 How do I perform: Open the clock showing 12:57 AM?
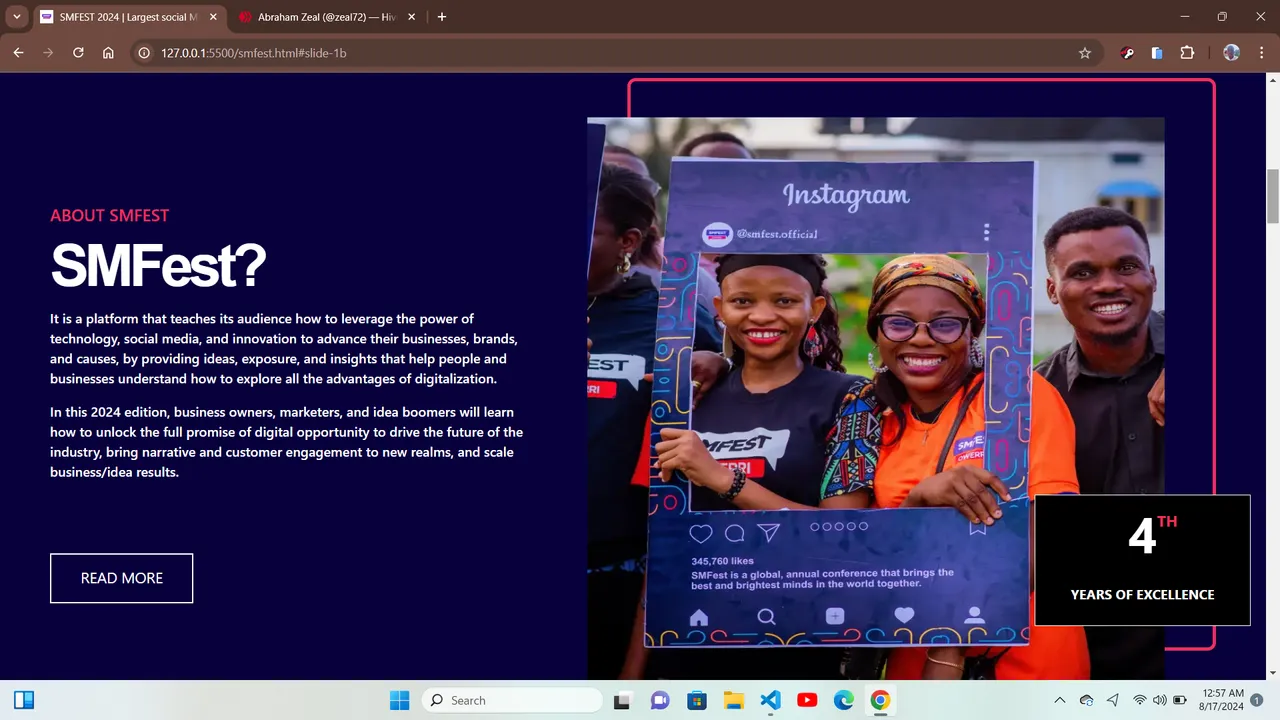[x=1222, y=700]
